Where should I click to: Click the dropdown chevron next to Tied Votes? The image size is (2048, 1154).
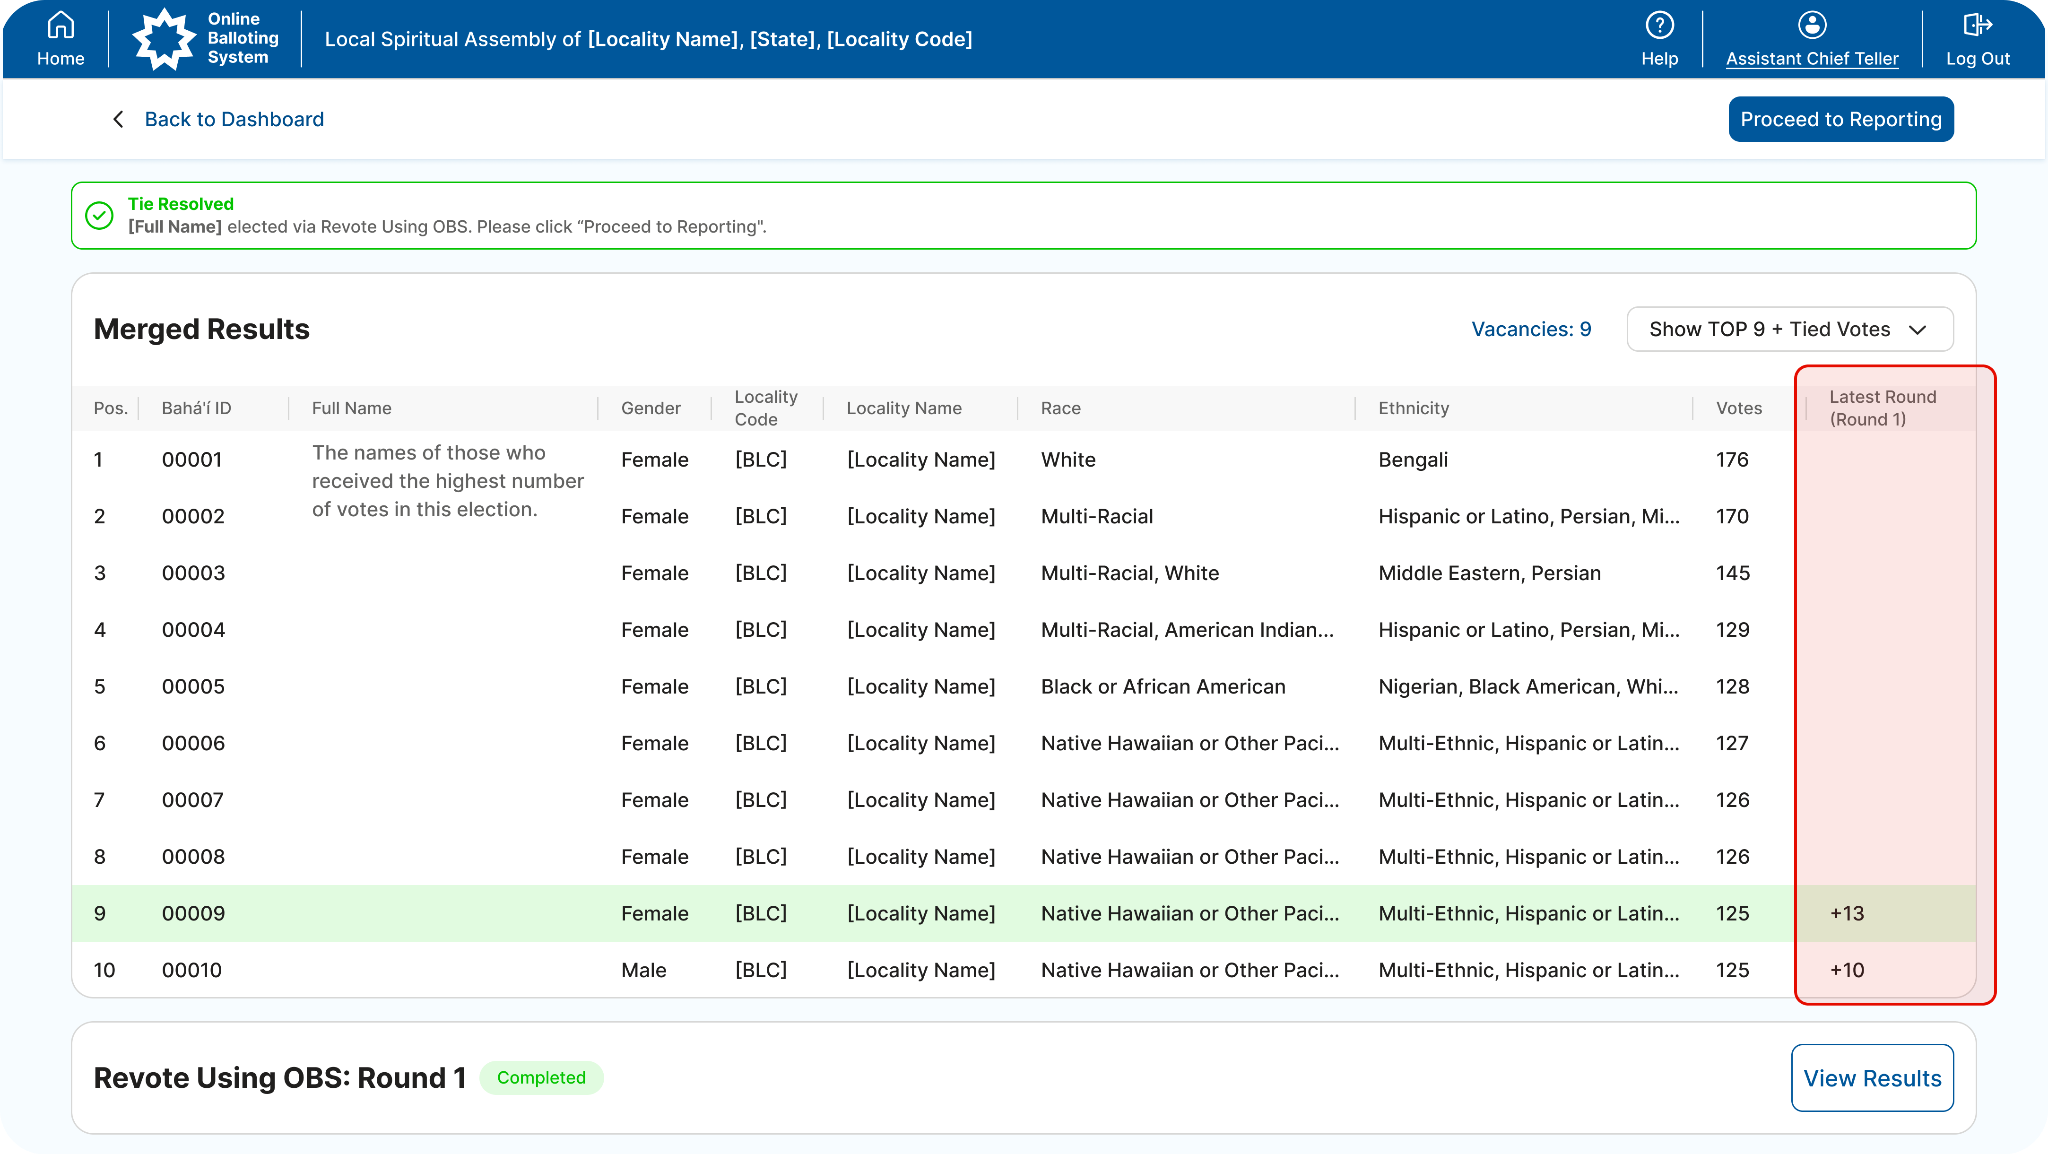pyautogui.click(x=1917, y=330)
